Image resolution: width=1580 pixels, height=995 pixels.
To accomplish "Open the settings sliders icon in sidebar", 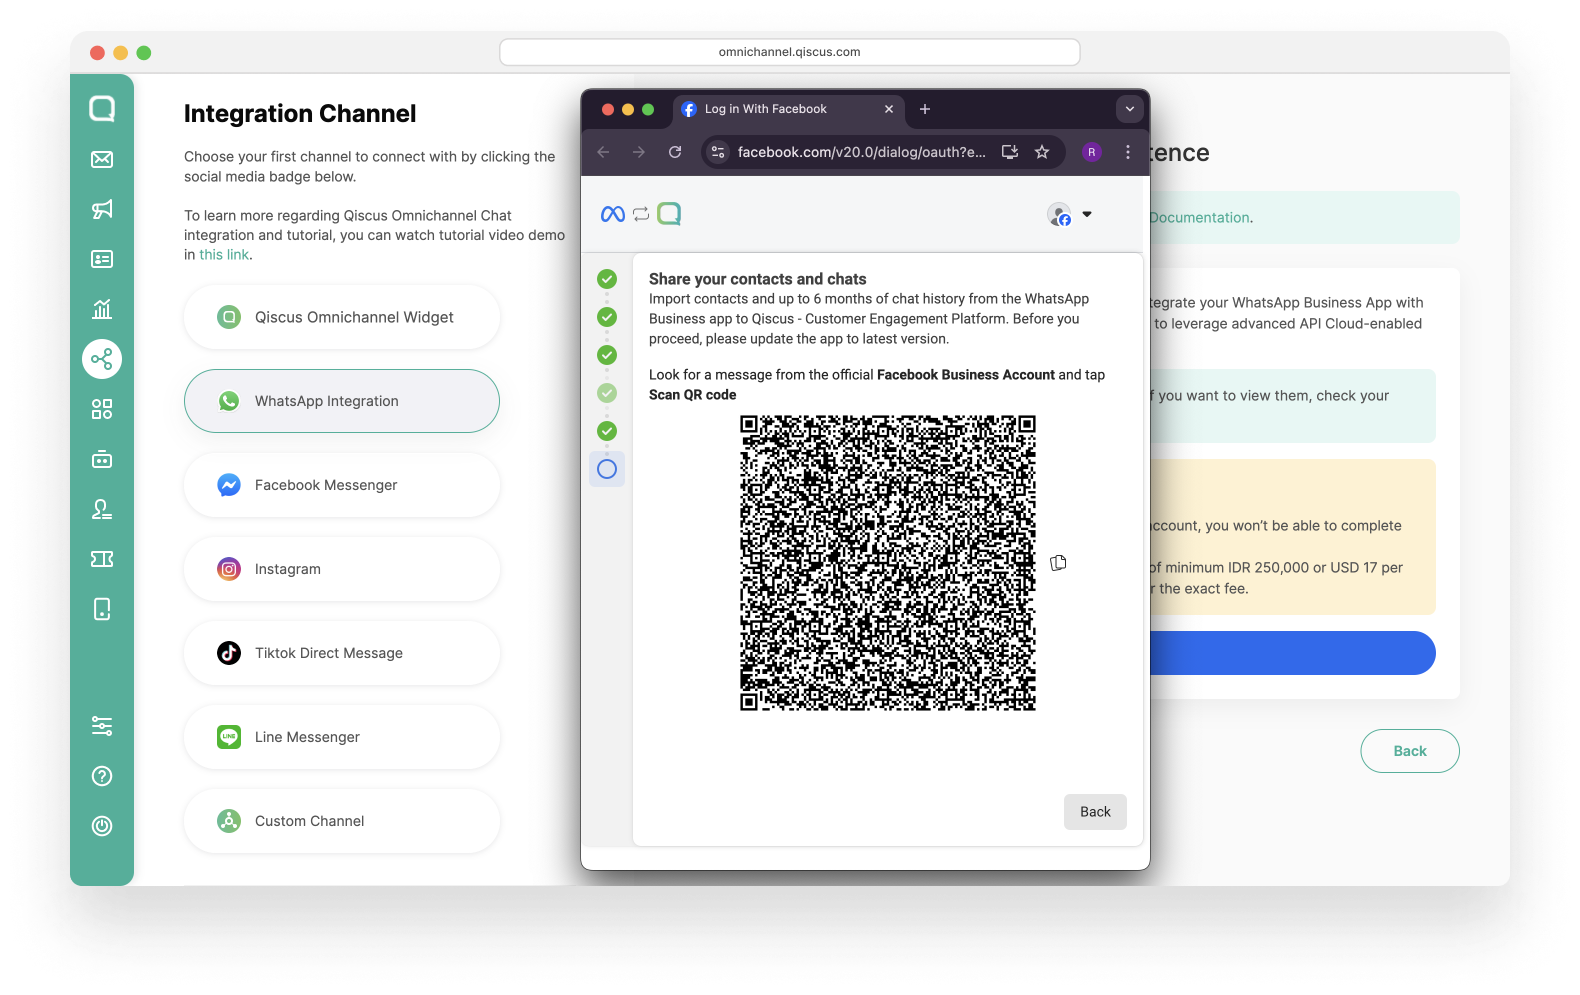I will coord(102,726).
